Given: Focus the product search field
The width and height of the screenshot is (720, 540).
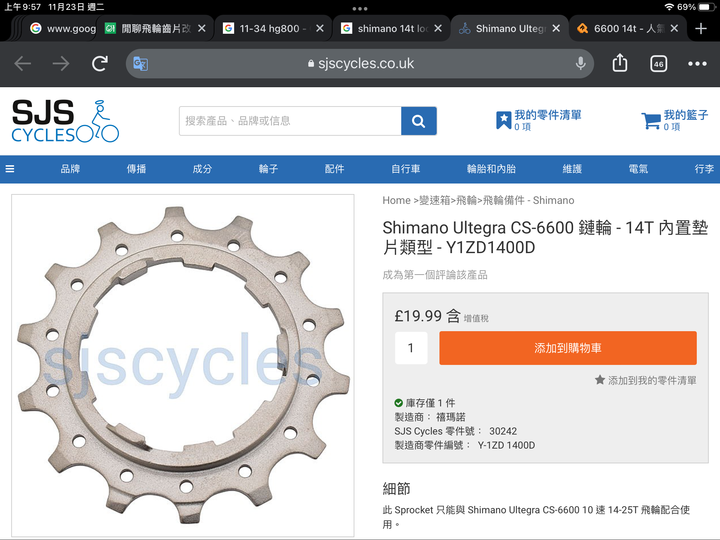Looking at the screenshot, I should click(x=290, y=121).
